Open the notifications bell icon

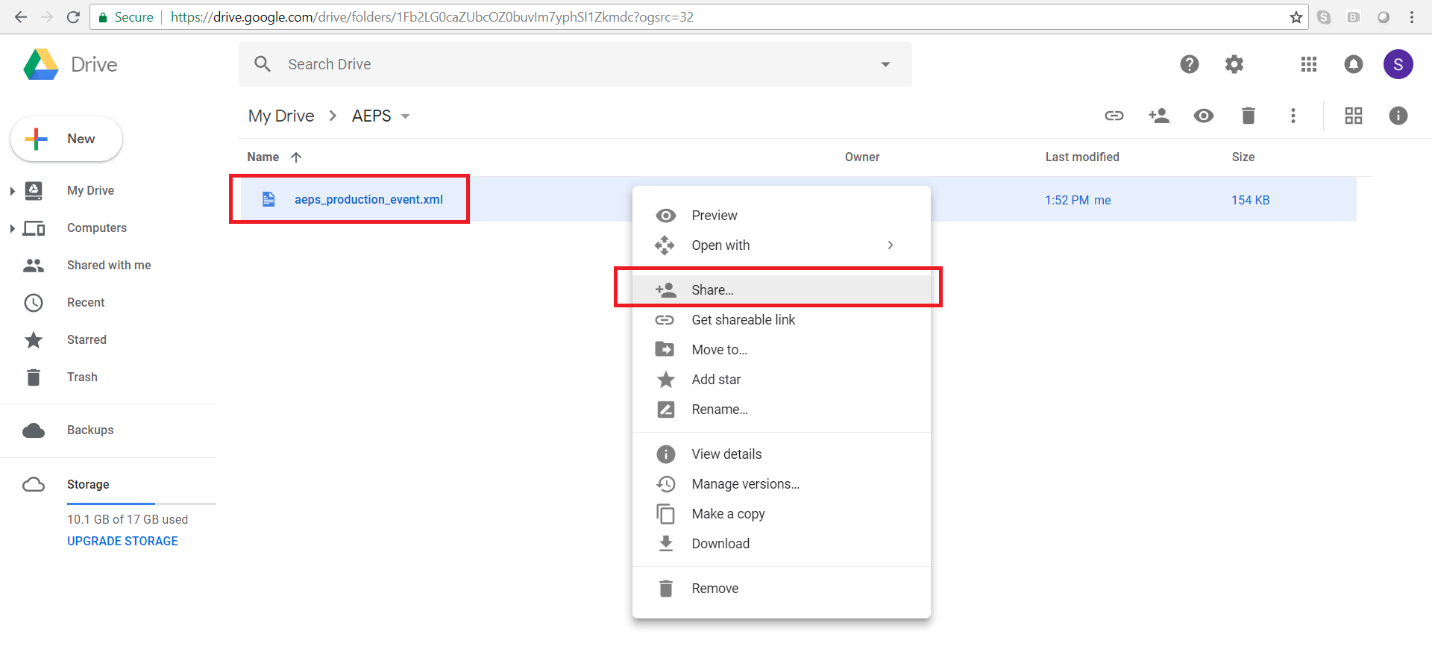click(1353, 64)
